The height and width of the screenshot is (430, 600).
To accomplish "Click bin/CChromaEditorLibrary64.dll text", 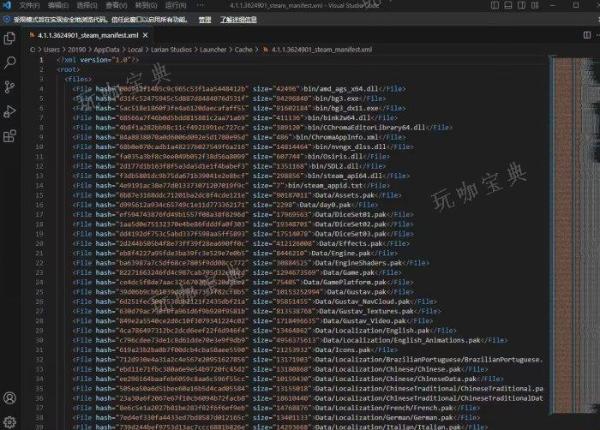I will pos(365,127).
